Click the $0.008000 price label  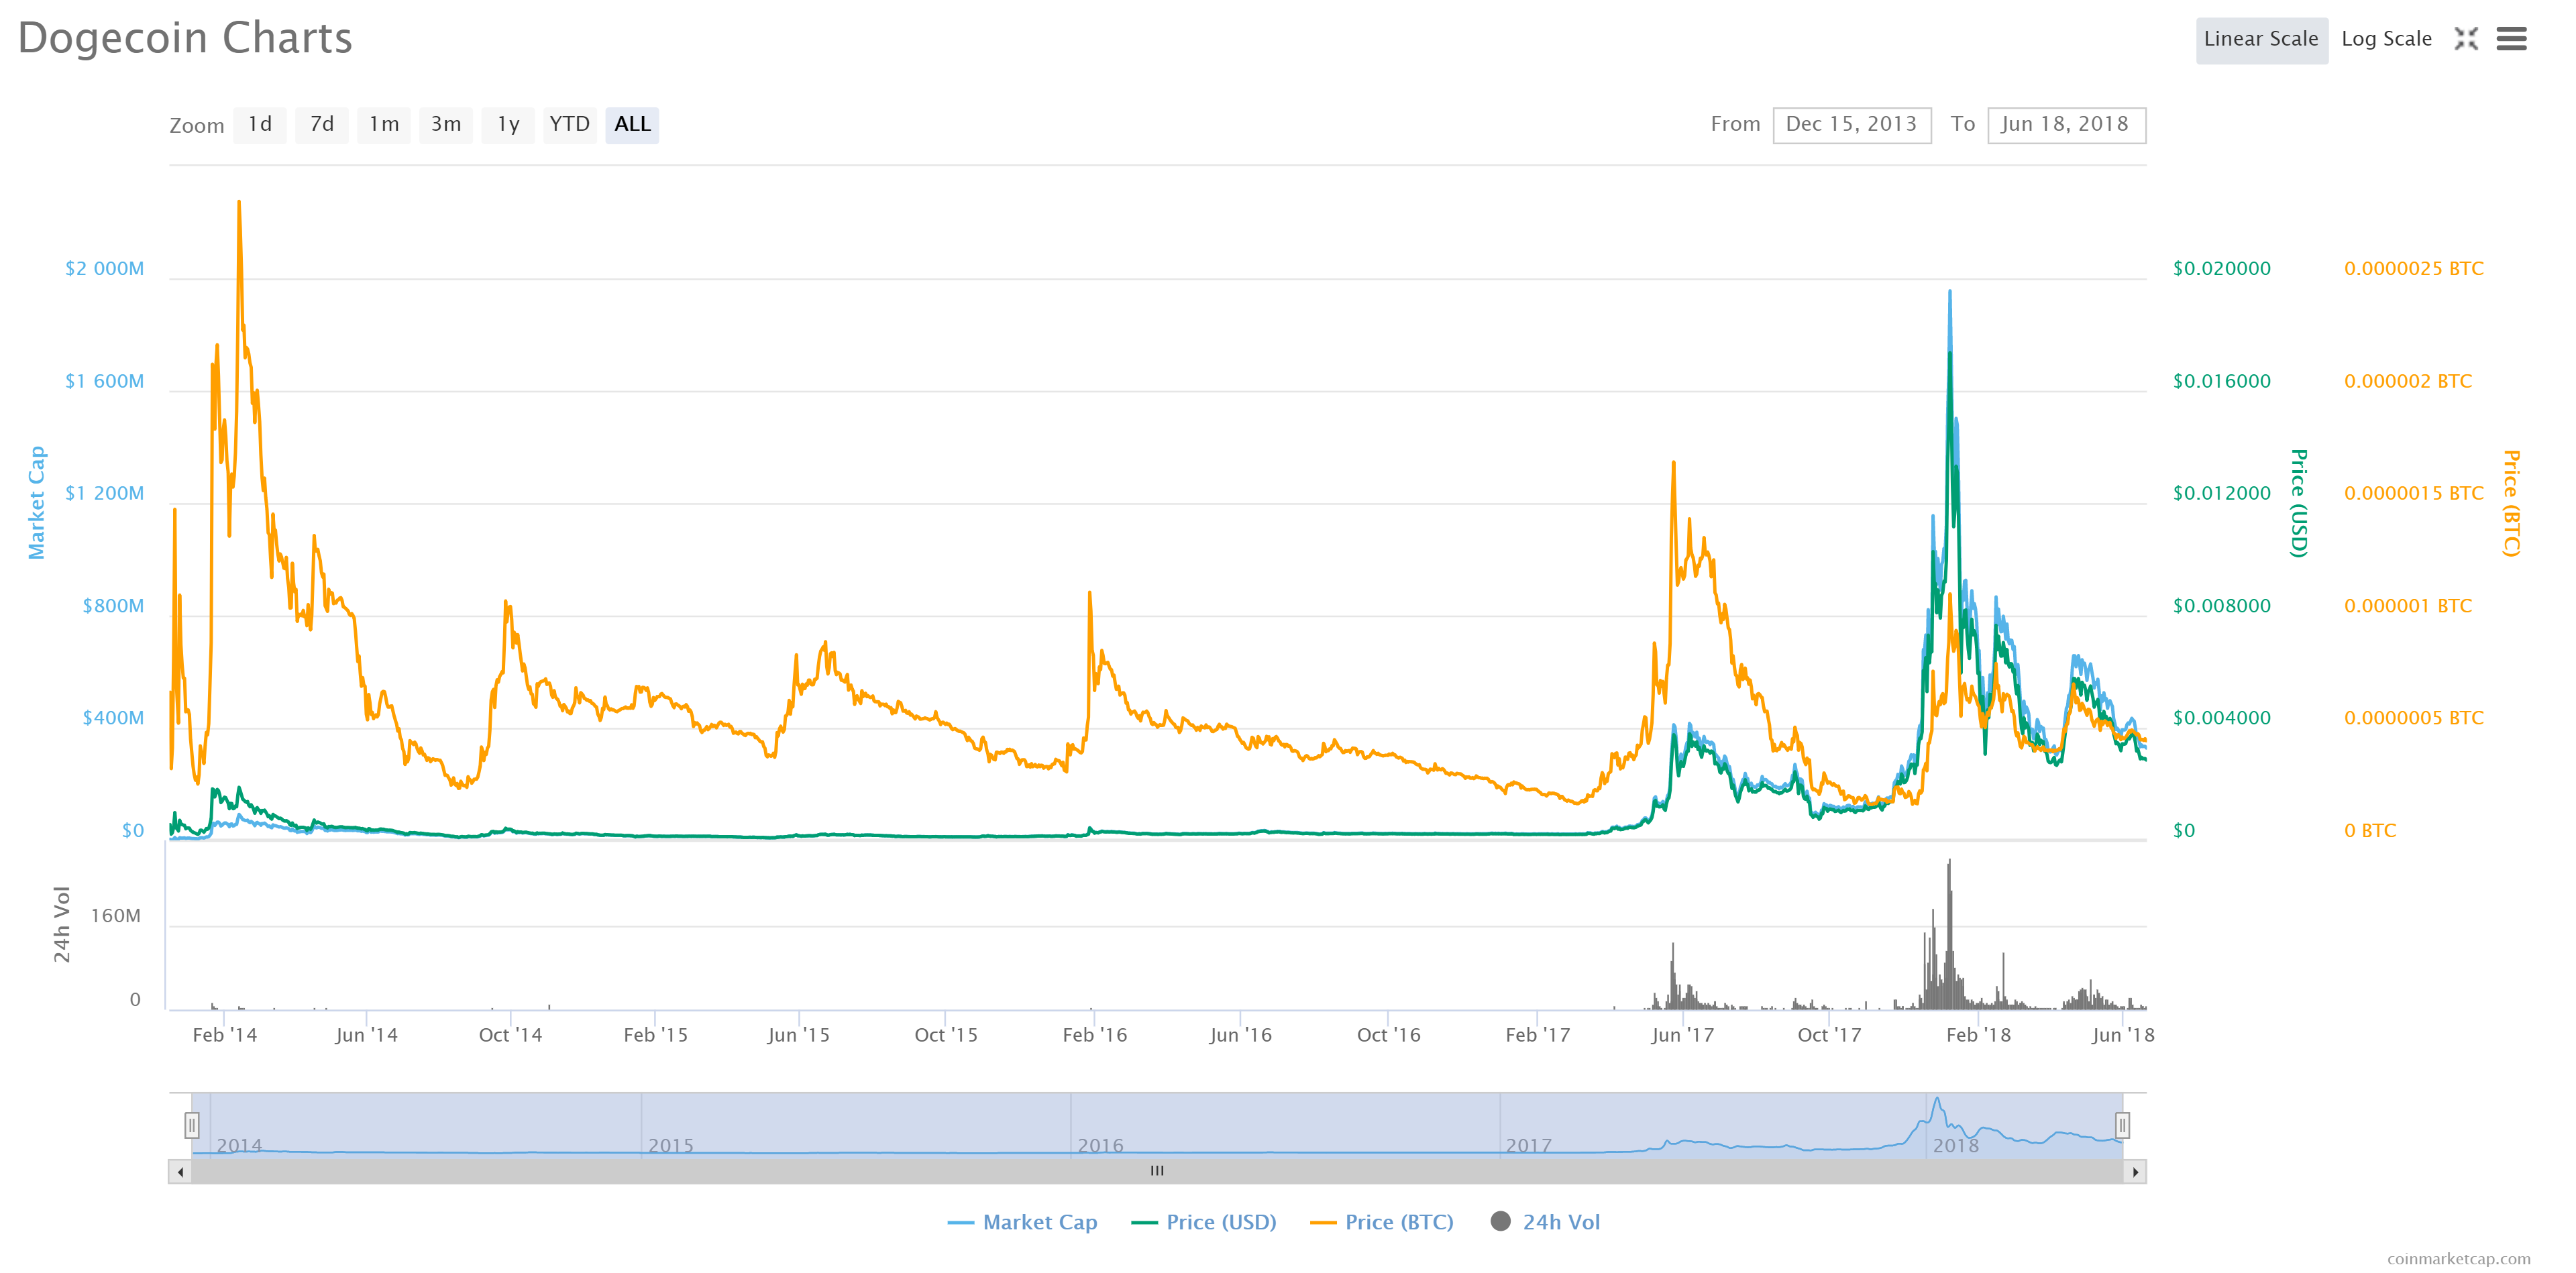(2222, 607)
